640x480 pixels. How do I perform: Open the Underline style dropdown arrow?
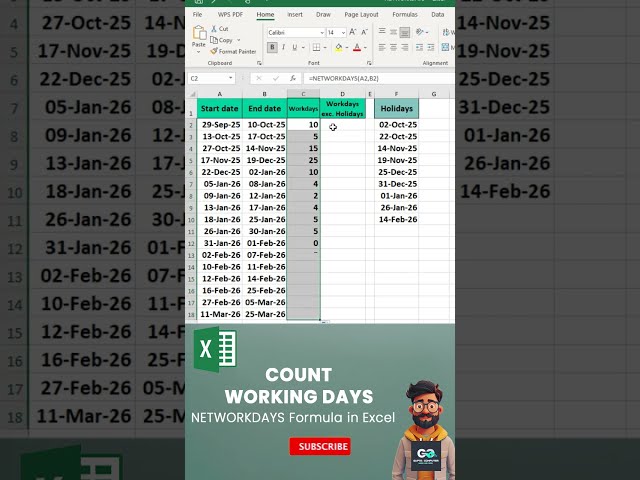tap(303, 48)
